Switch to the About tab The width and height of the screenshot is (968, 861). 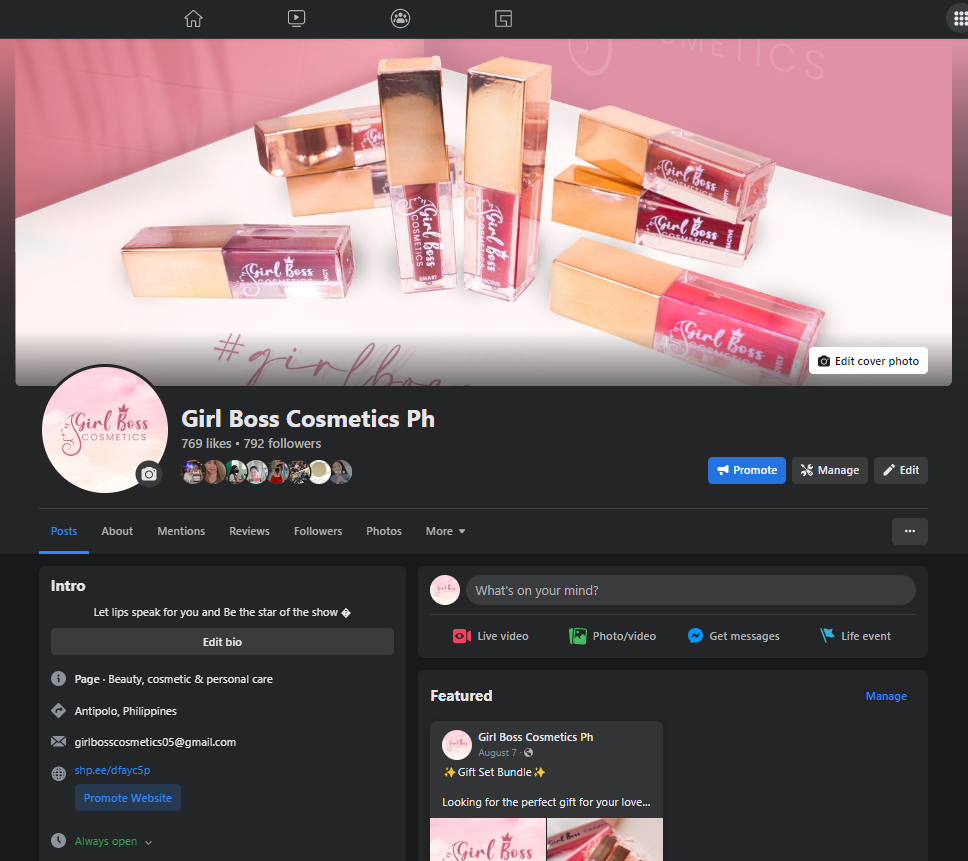click(117, 531)
